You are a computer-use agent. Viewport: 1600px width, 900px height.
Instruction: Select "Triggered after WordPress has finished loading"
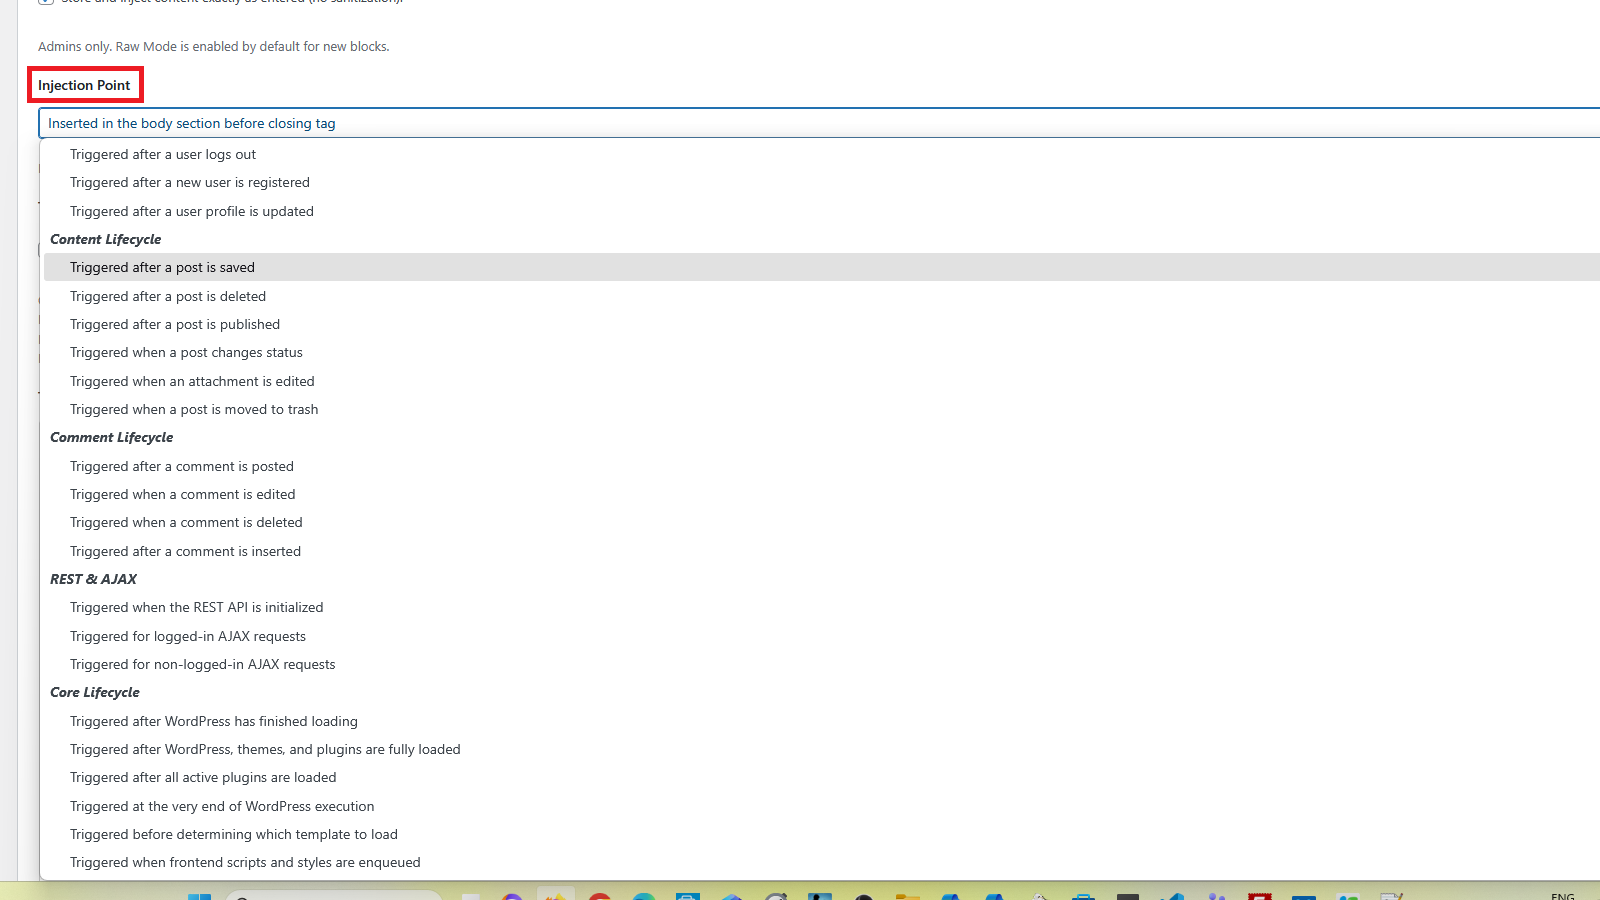[x=821, y=721]
